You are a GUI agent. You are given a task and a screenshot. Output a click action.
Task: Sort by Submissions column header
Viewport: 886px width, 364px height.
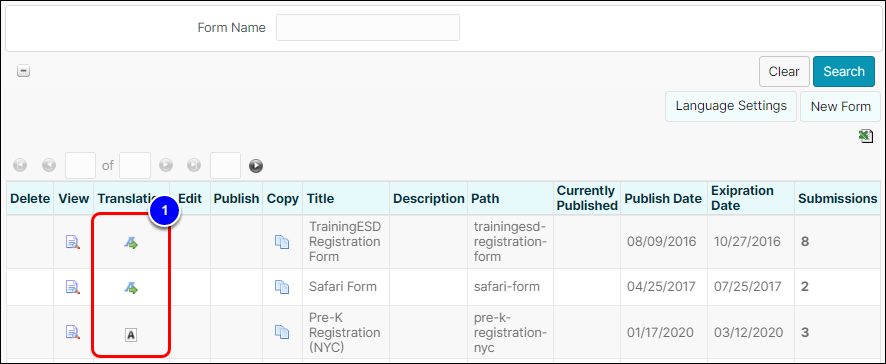tap(837, 198)
